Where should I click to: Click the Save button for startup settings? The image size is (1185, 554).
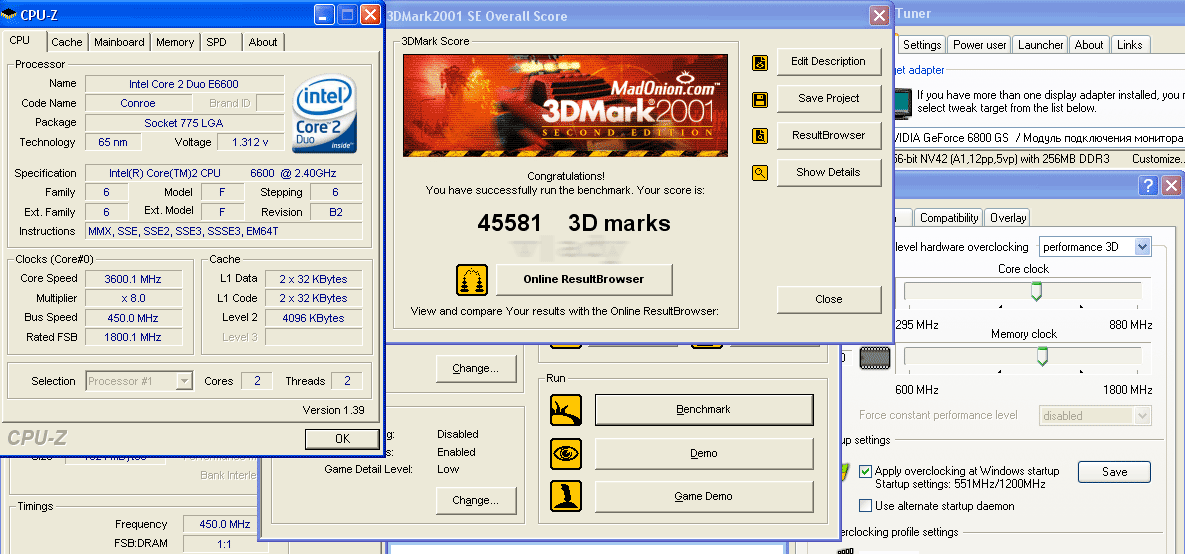1114,472
